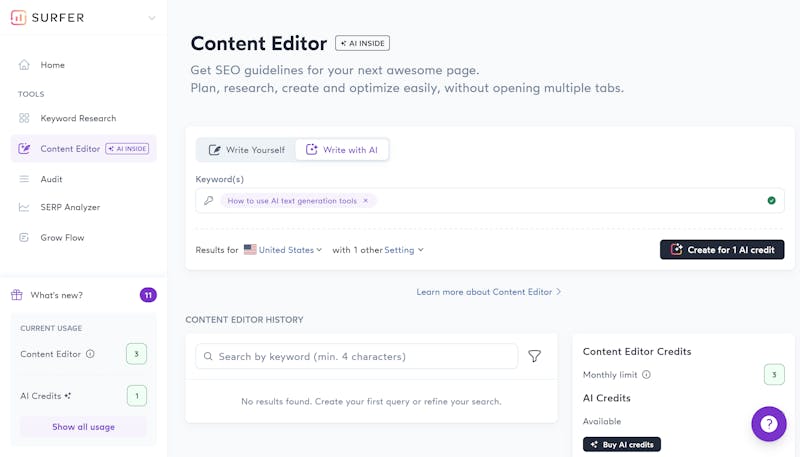Show info for Content Editor usage
800x457 pixels.
pyautogui.click(x=90, y=354)
